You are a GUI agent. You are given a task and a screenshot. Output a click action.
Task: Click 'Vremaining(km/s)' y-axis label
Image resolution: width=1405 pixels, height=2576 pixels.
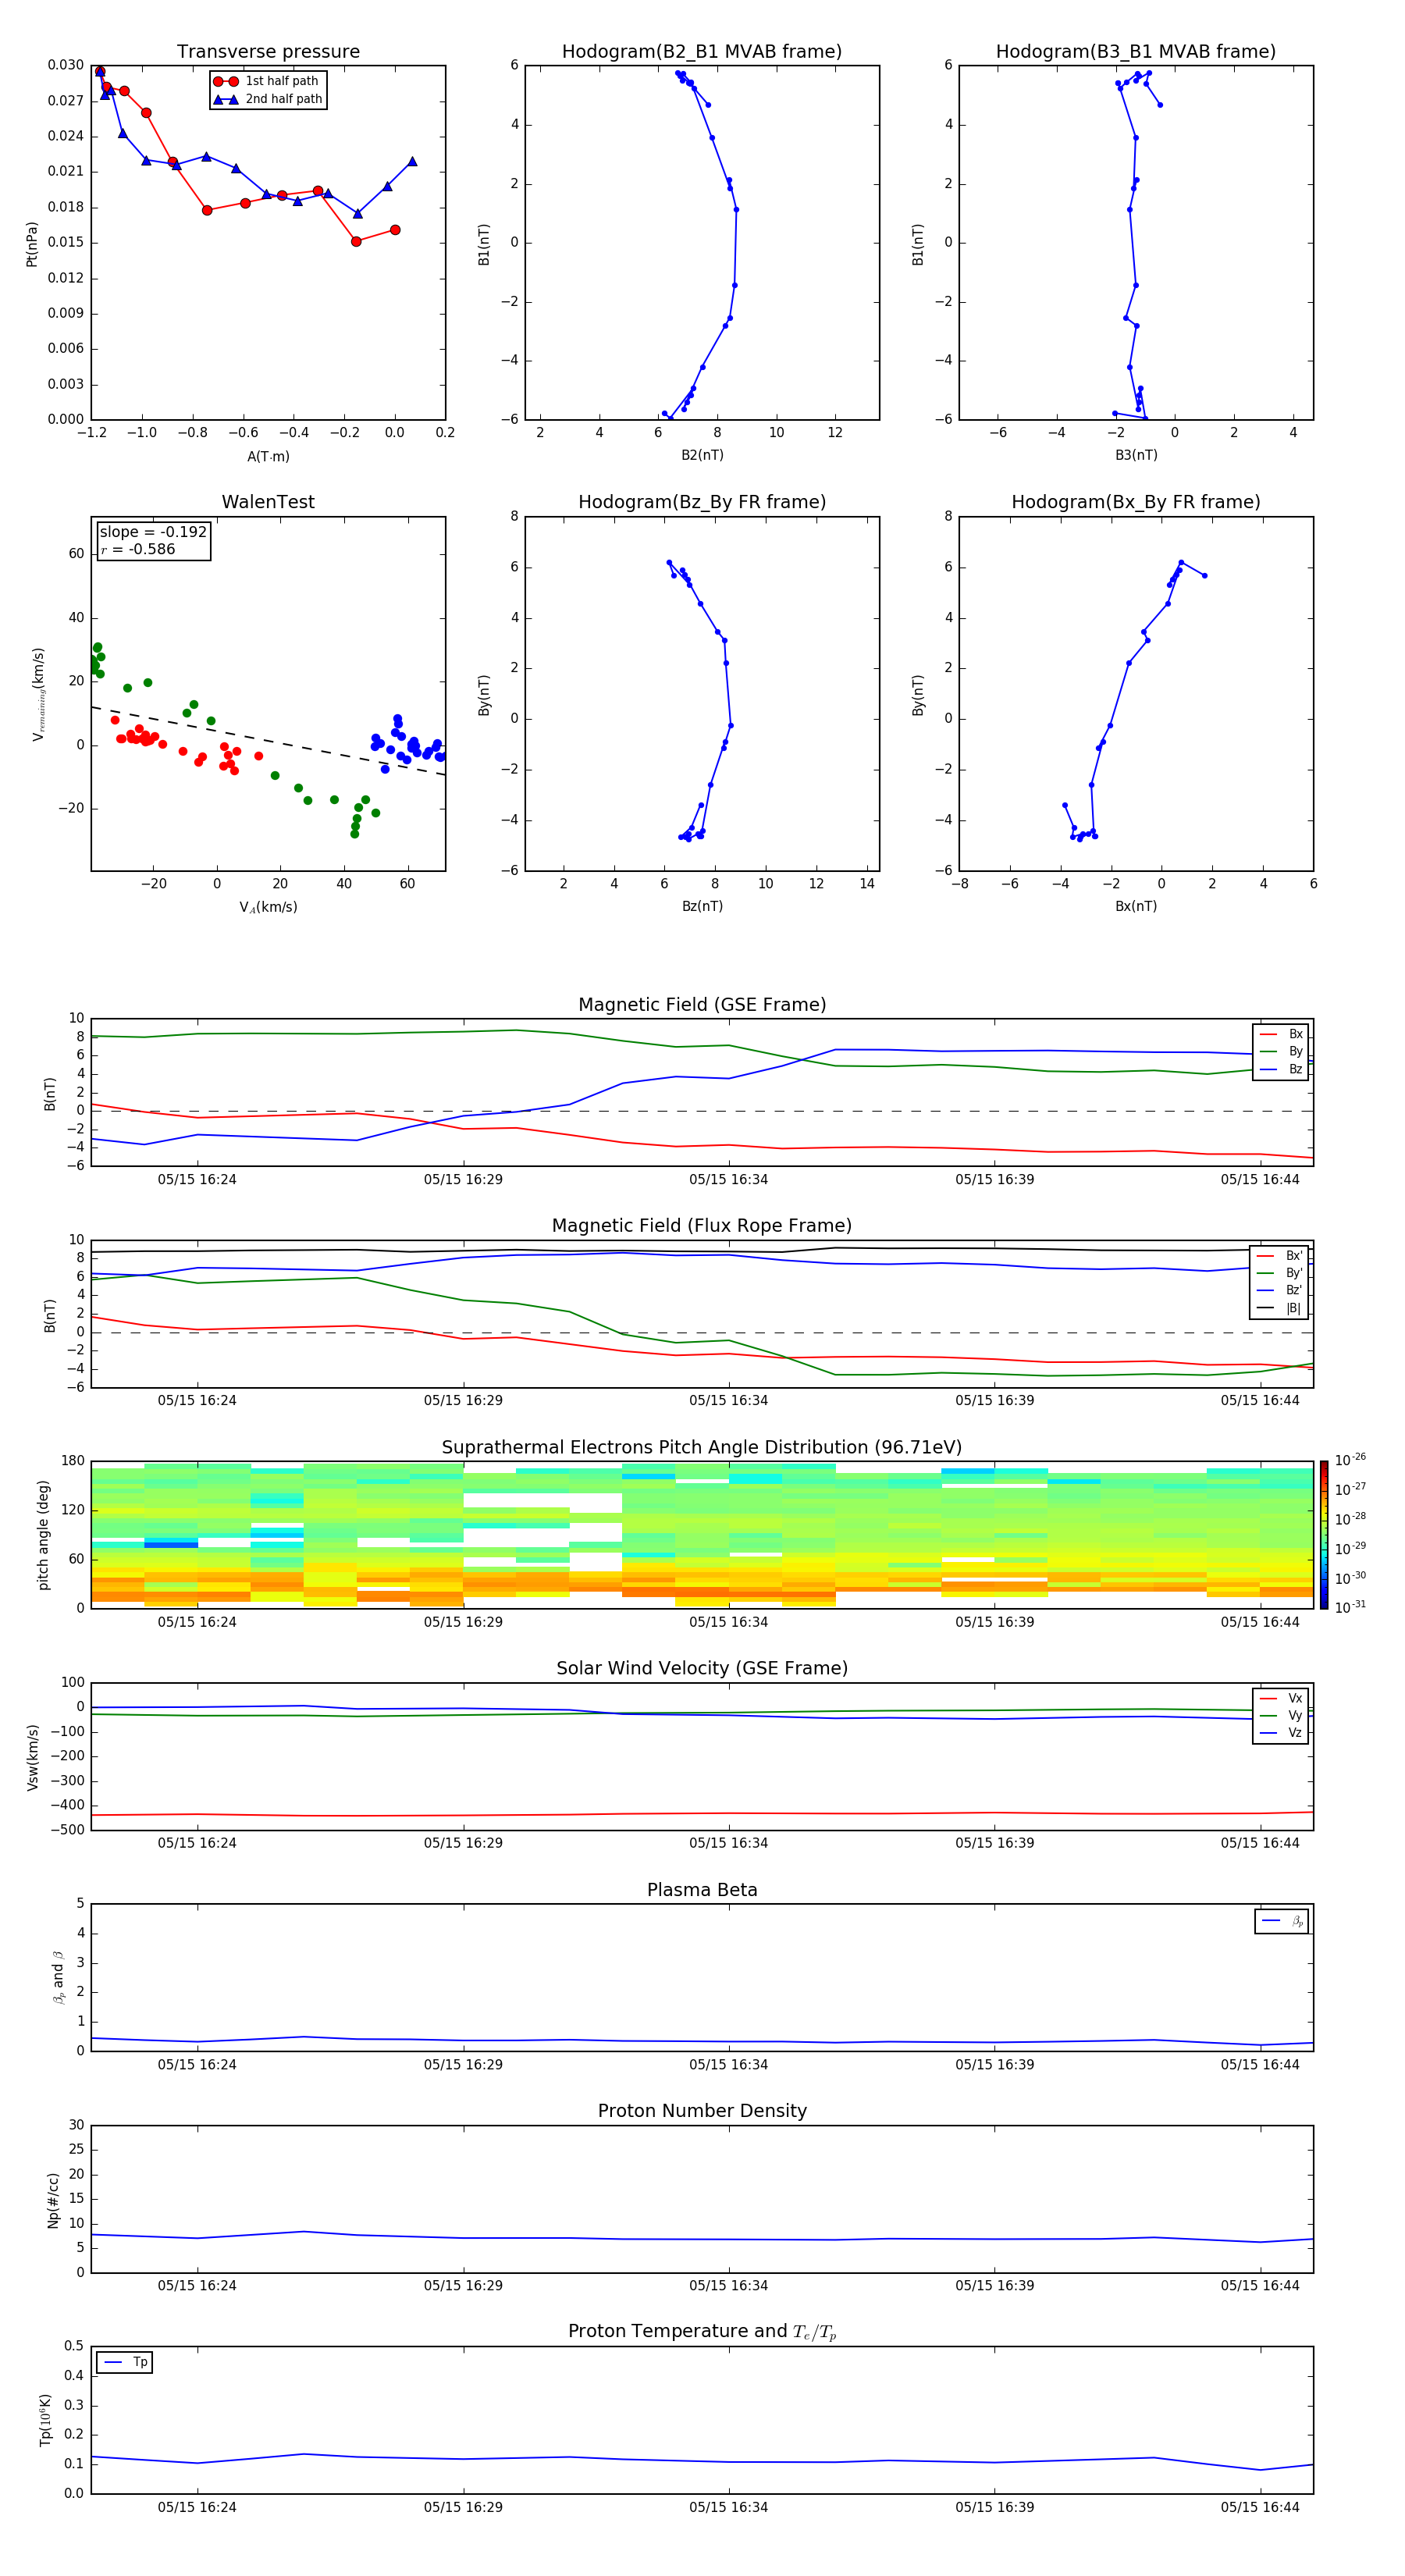(39, 694)
